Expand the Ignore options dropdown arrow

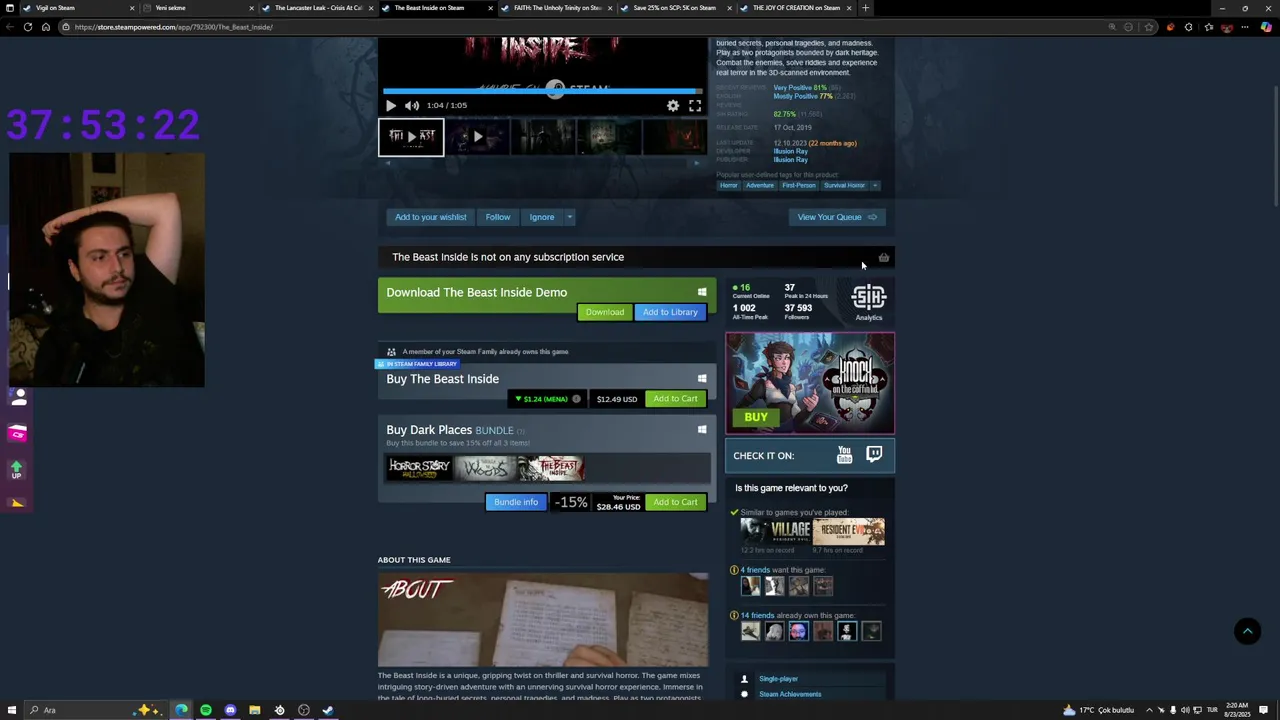(569, 217)
